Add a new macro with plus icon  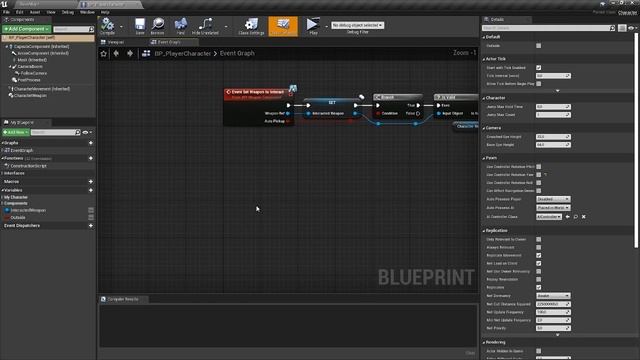(91, 182)
